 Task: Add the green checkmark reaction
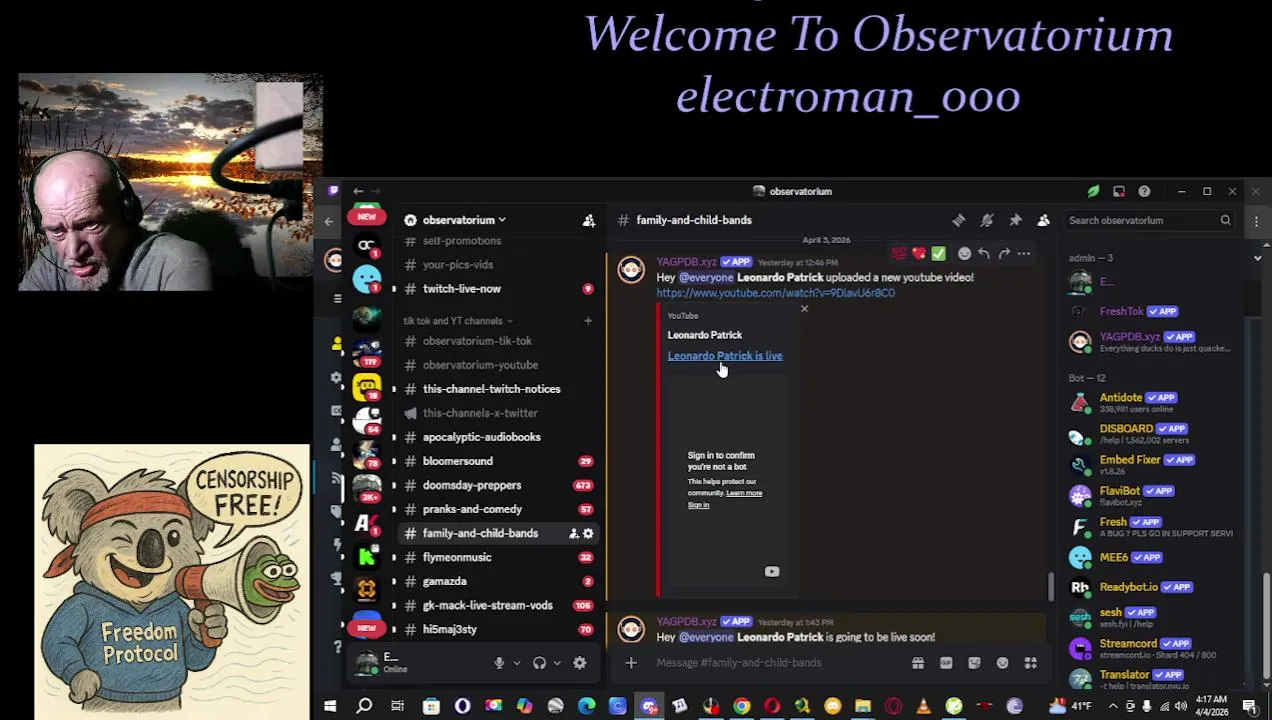pos(938,254)
